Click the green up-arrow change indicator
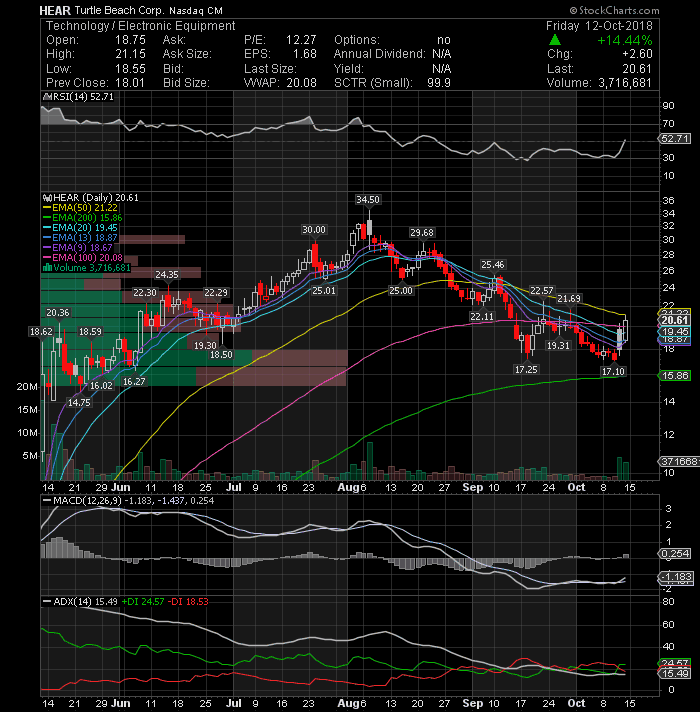The image size is (700, 712). 555,40
